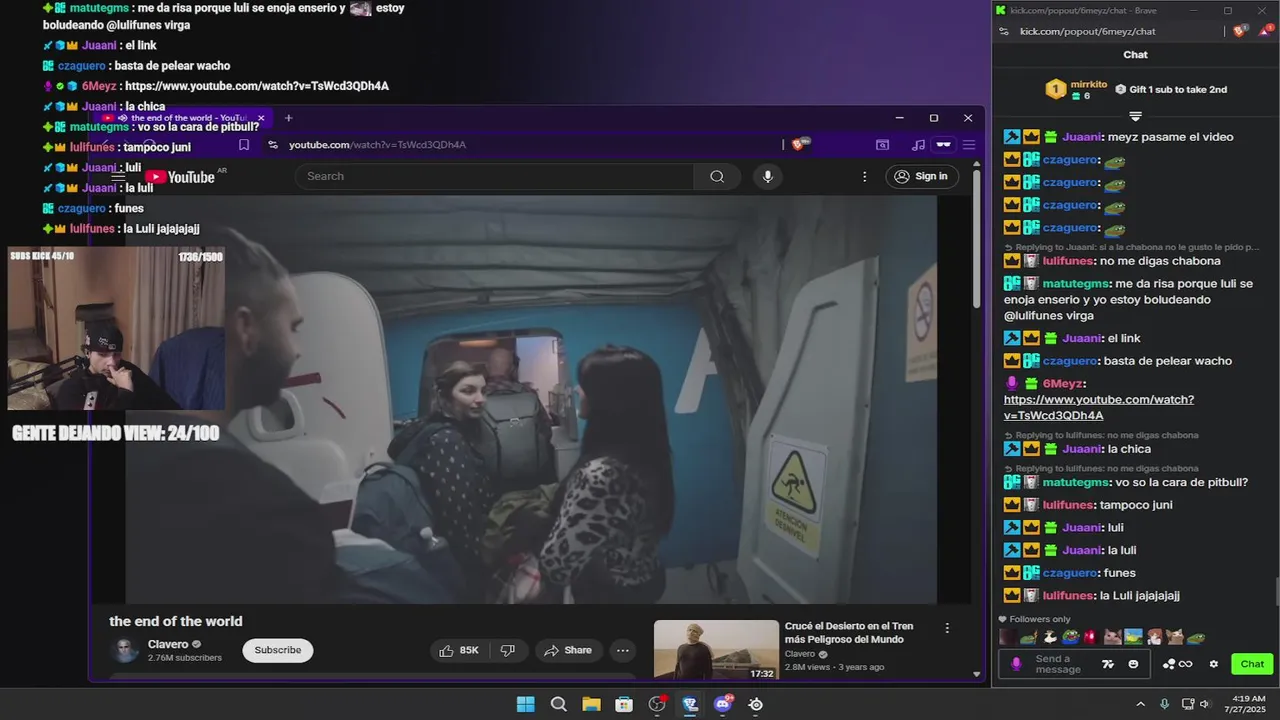Click the kick.com/popout/6meyz/chat address
Image resolution: width=1280 pixels, height=720 pixels.
(x=1087, y=31)
